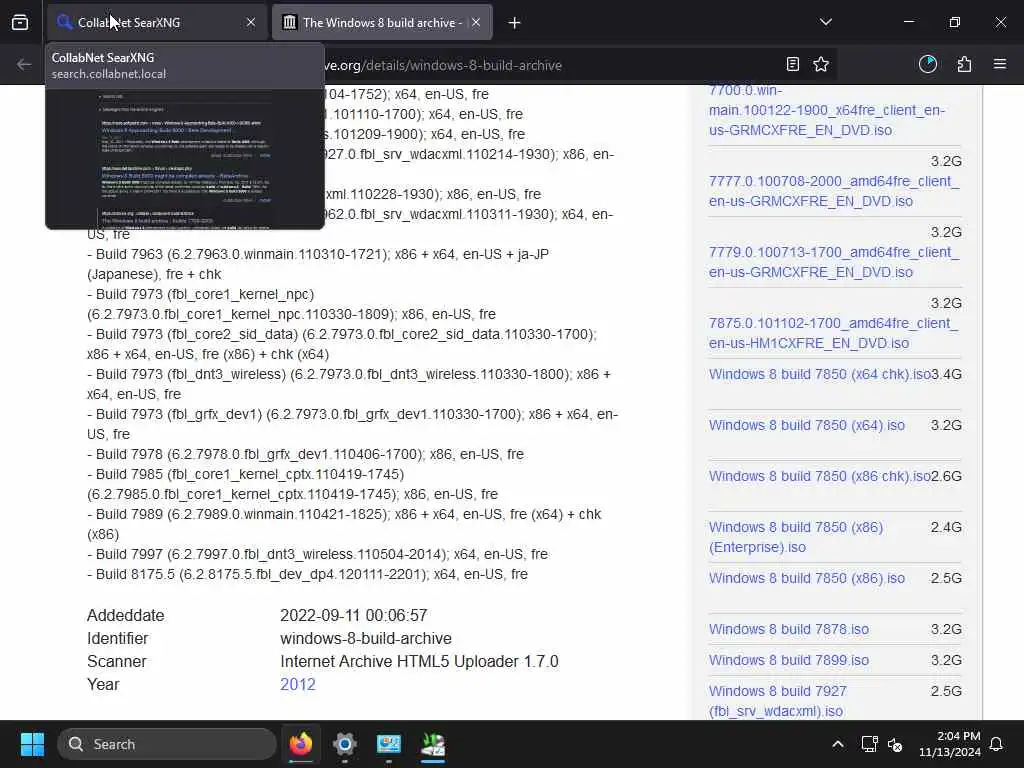Download 7777.0.100708-2000 amd64fre client ISO
The width and height of the screenshot is (1024, 768).
tap(834, 191)
